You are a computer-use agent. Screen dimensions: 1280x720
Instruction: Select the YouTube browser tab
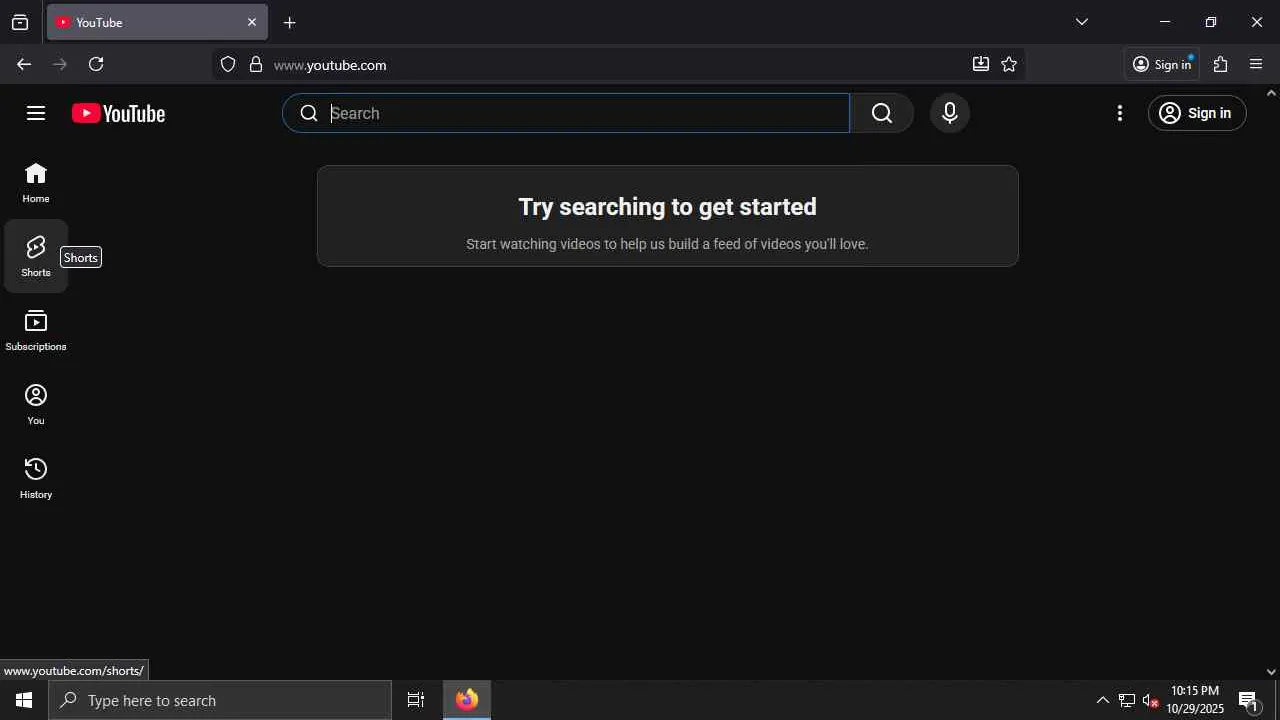coord(157,22)
